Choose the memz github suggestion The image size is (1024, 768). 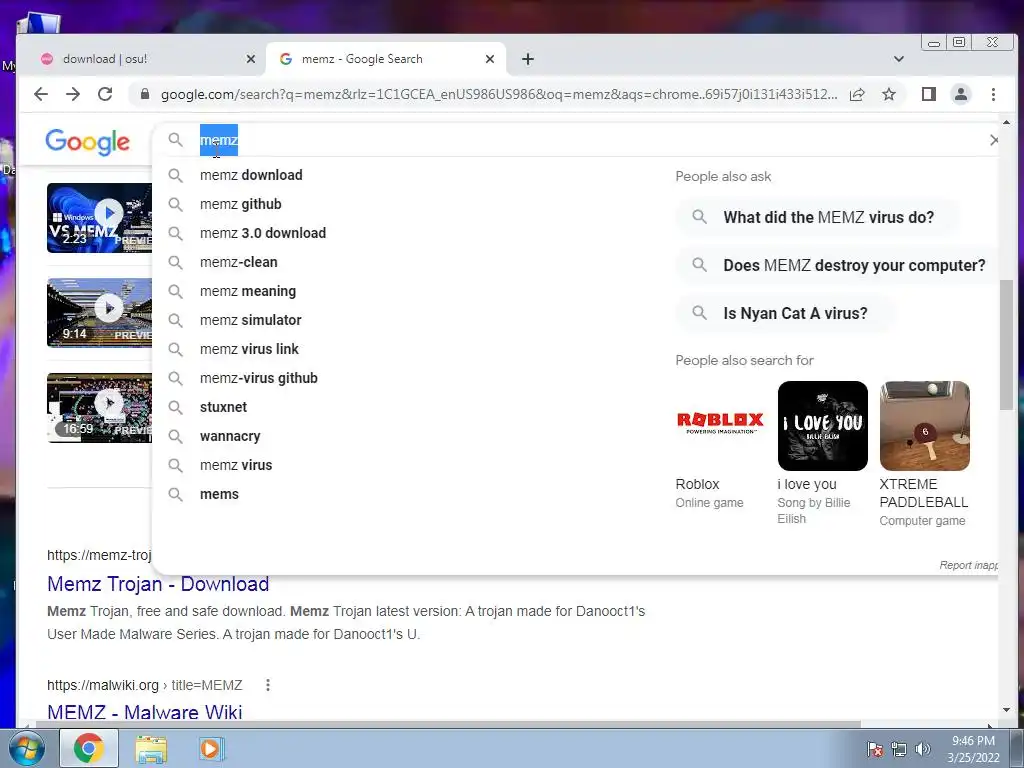coord(240,204)
